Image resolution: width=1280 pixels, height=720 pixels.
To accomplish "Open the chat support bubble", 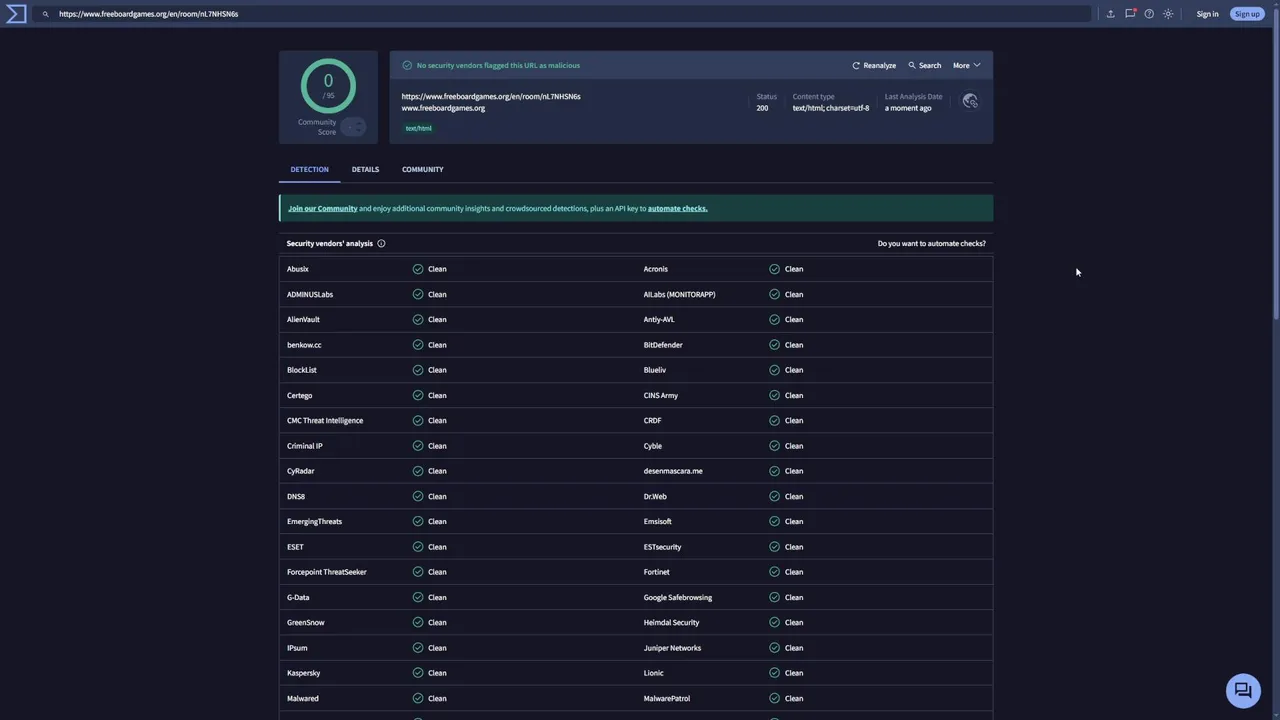I will pos(1243,690).
